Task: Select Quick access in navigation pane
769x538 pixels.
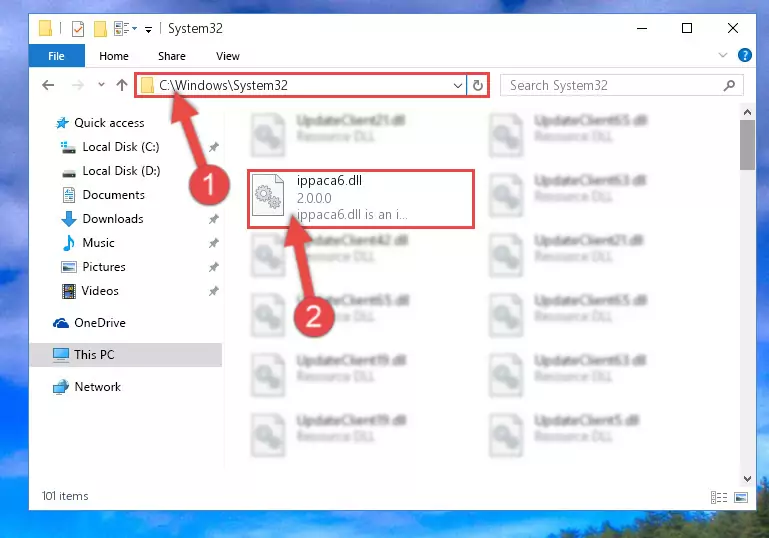Action: click(109, 123)
